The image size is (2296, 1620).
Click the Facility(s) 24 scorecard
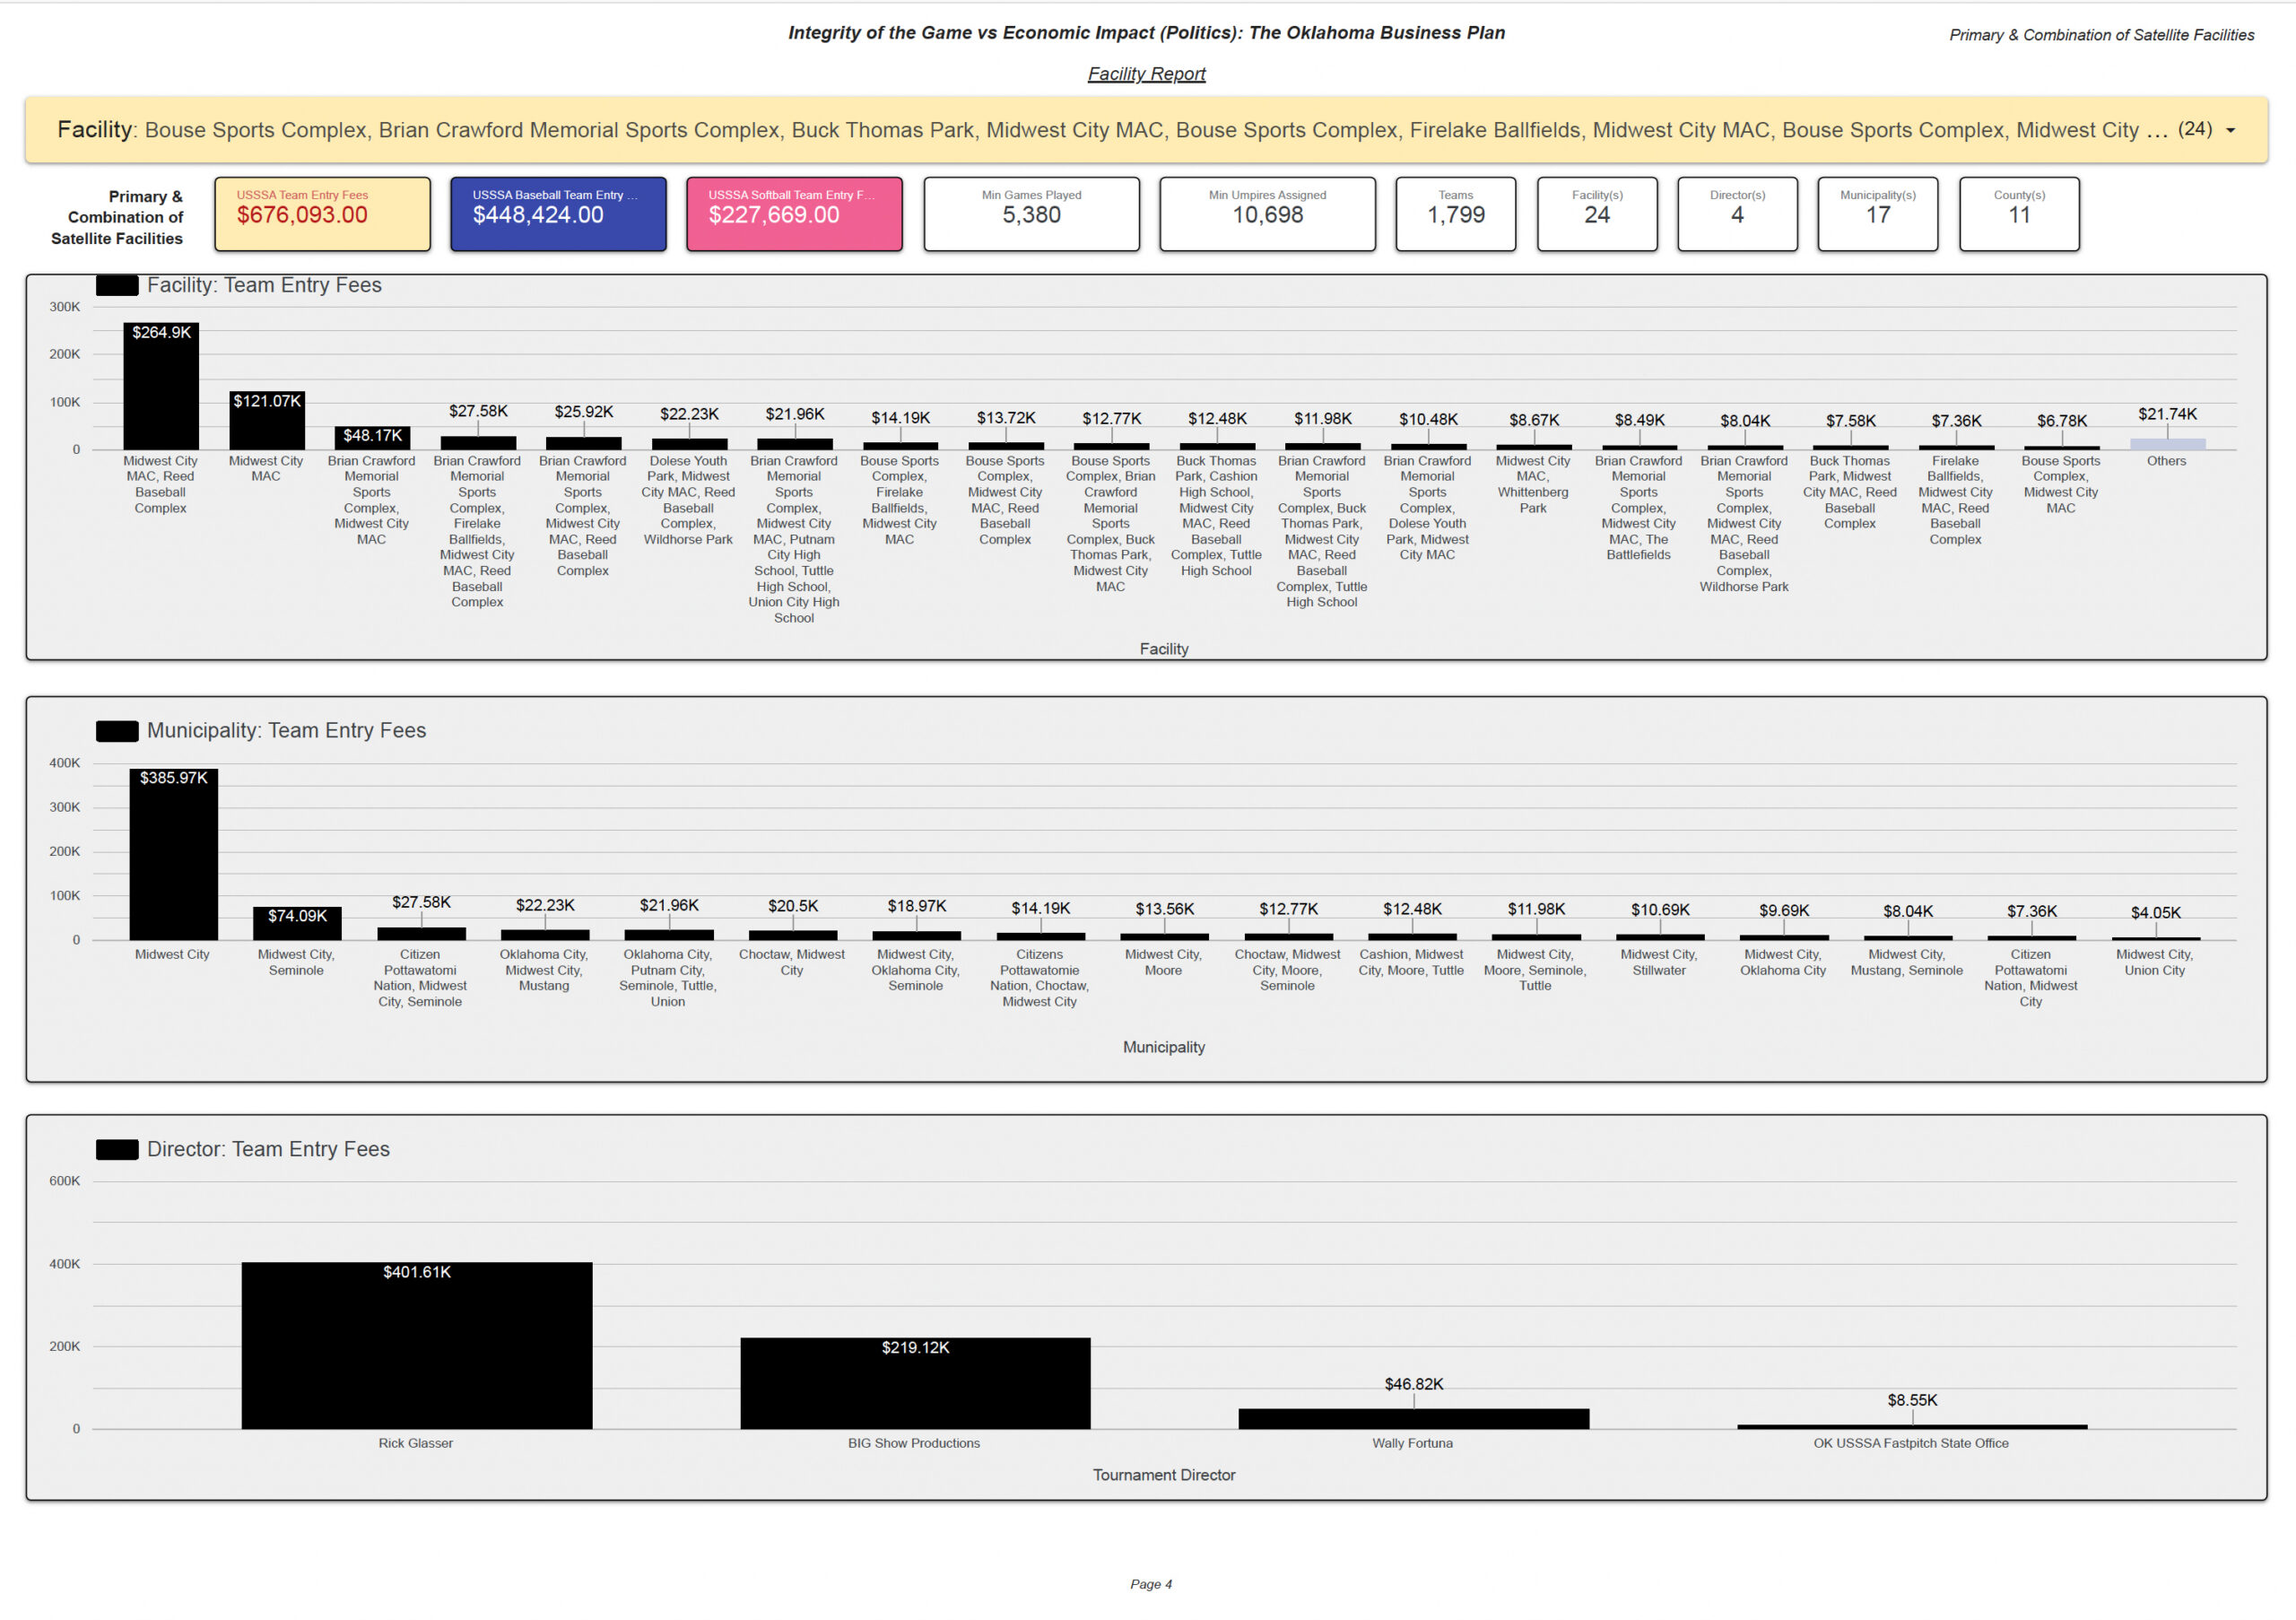[1597, 214]
